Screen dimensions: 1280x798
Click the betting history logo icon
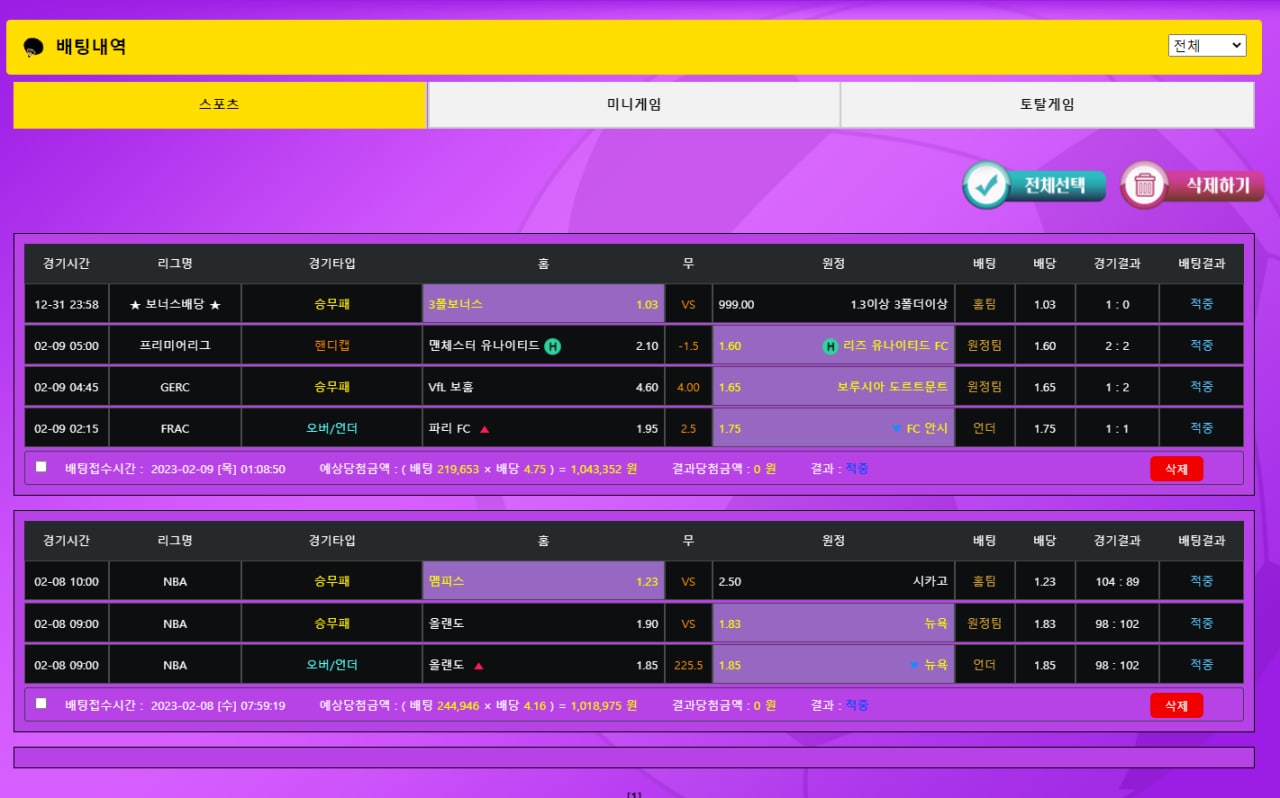[33, 47]
